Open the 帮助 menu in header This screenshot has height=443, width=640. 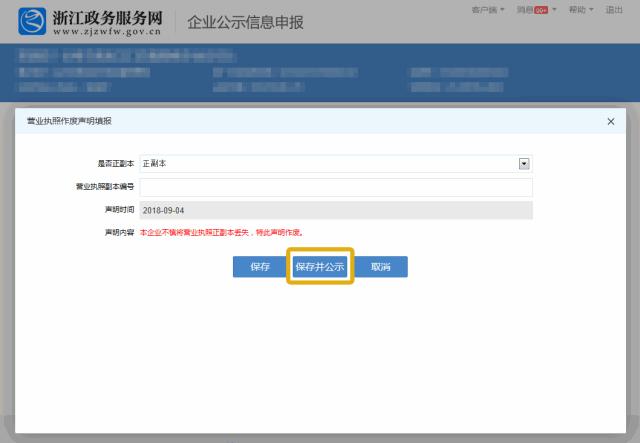tap(581, 10)
